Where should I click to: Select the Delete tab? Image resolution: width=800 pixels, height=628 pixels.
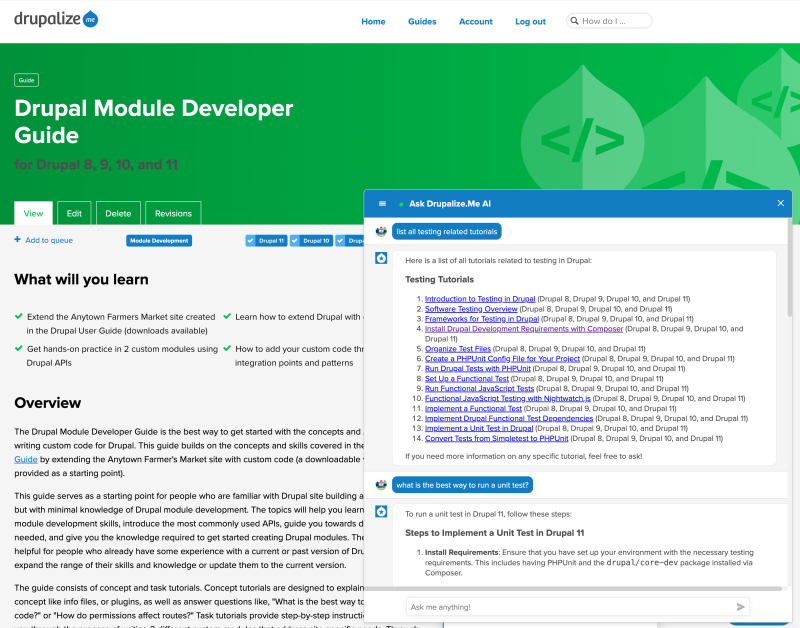(118, 213)
